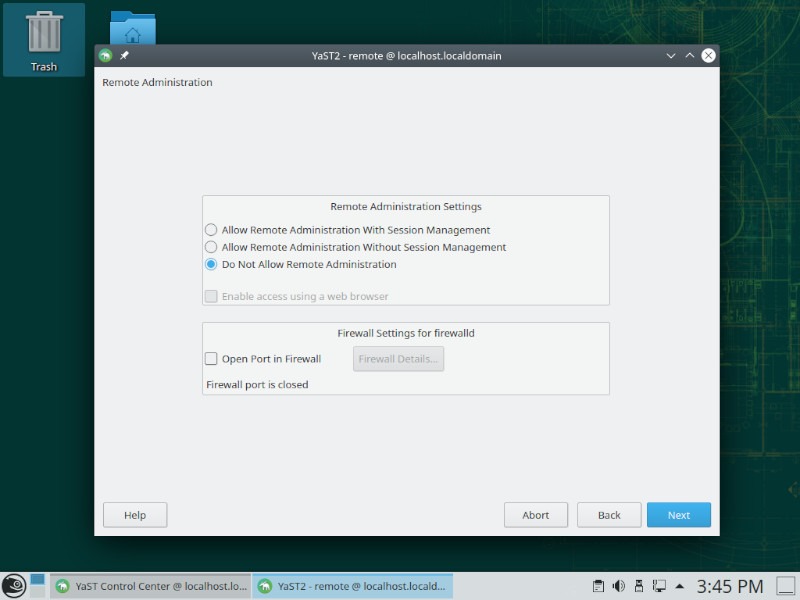Click the network monitor icon in the system tray
This screenshot has height=600, width=800.
point(659,585)
